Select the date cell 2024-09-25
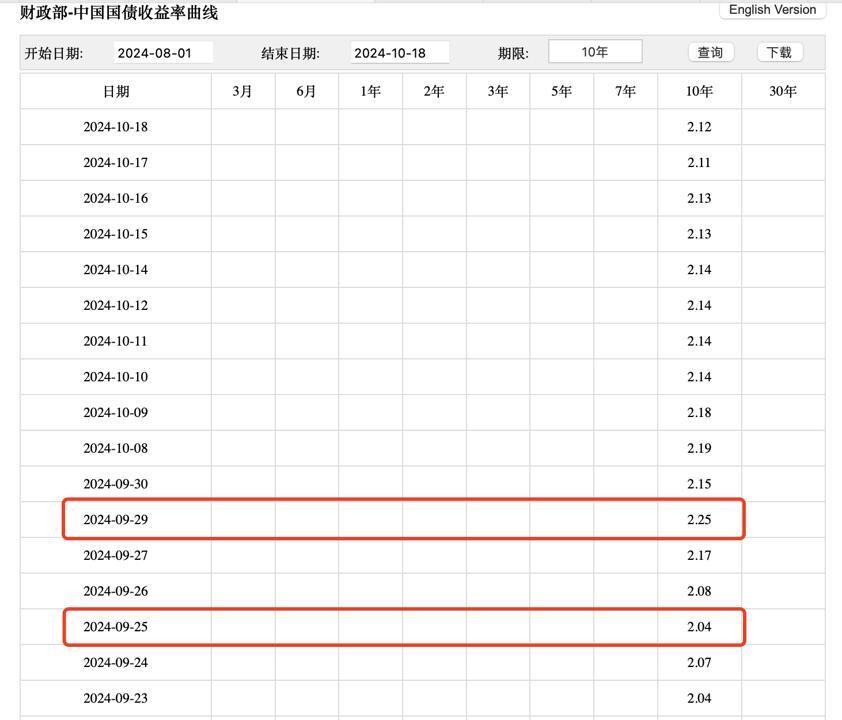Image resolution: width=842 pixels, height=720 pixels. pyautogui.click(x=115, y=627)
